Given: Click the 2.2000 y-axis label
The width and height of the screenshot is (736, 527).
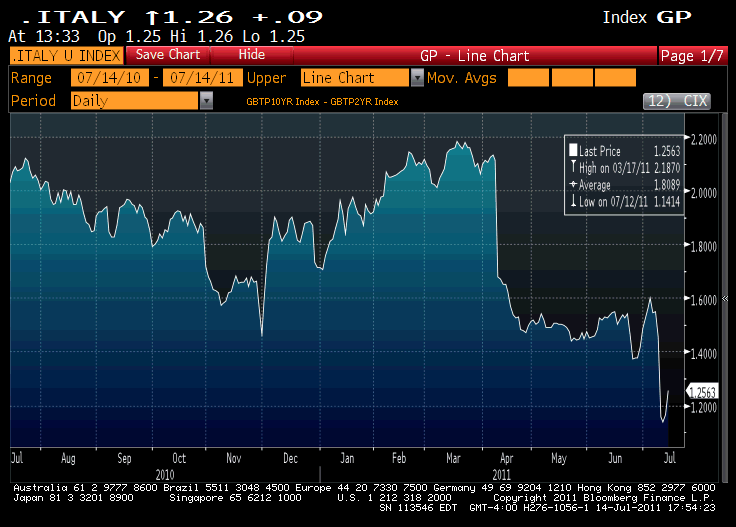Looking at the screenshot, I should click(703, 139).
